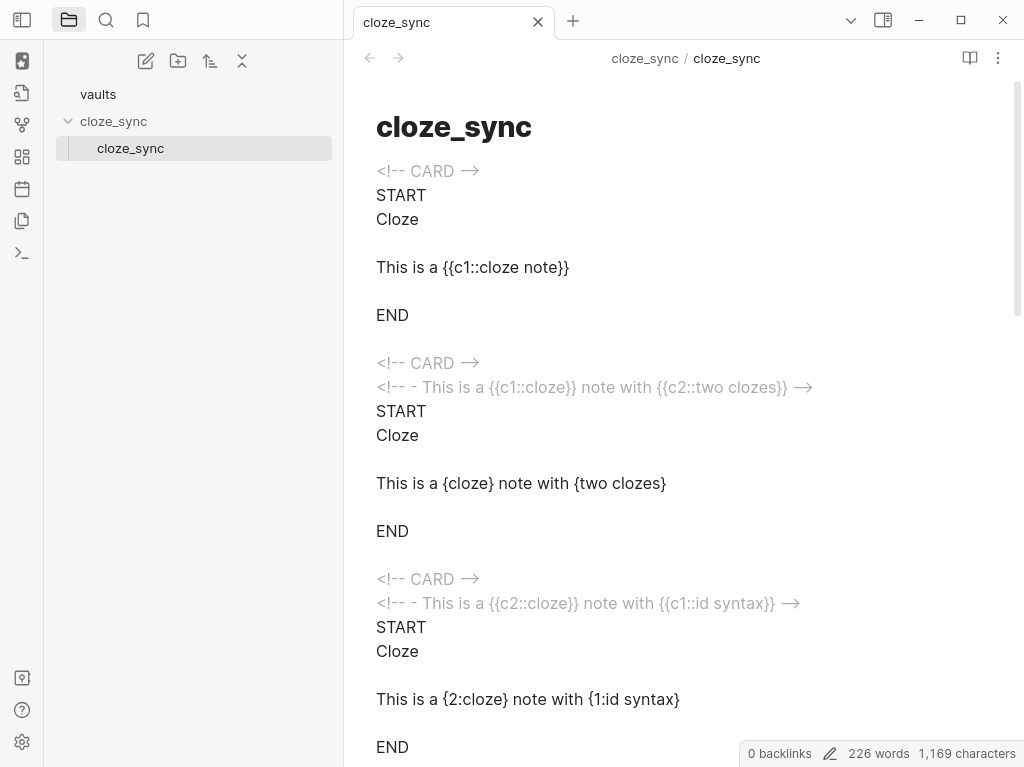This screenshot has width=1024, height=767.
Task: Open the search panel
Action: 106,20
